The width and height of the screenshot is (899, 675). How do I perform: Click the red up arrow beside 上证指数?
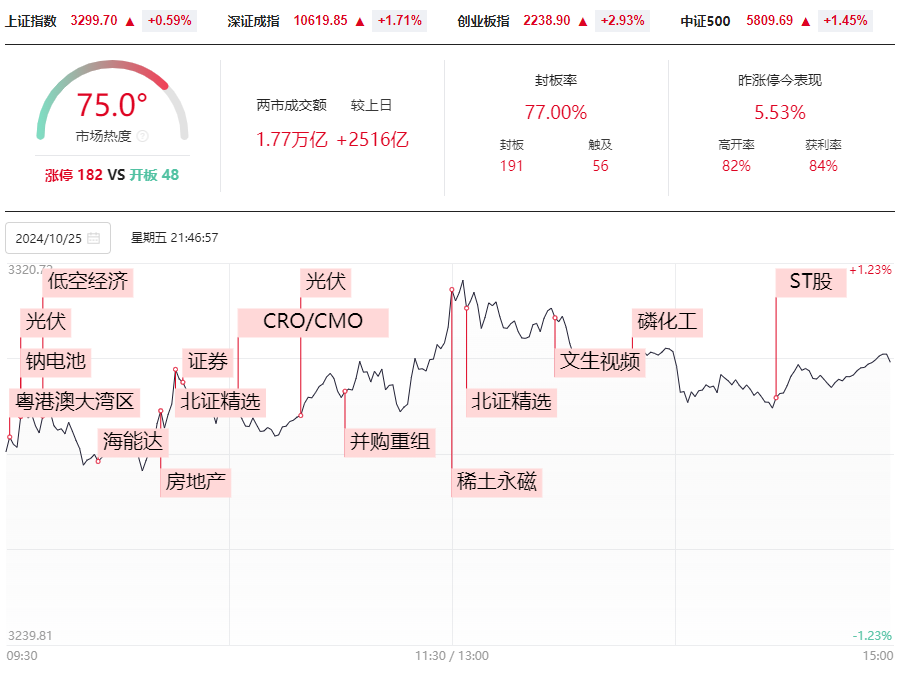click(130, 22)
